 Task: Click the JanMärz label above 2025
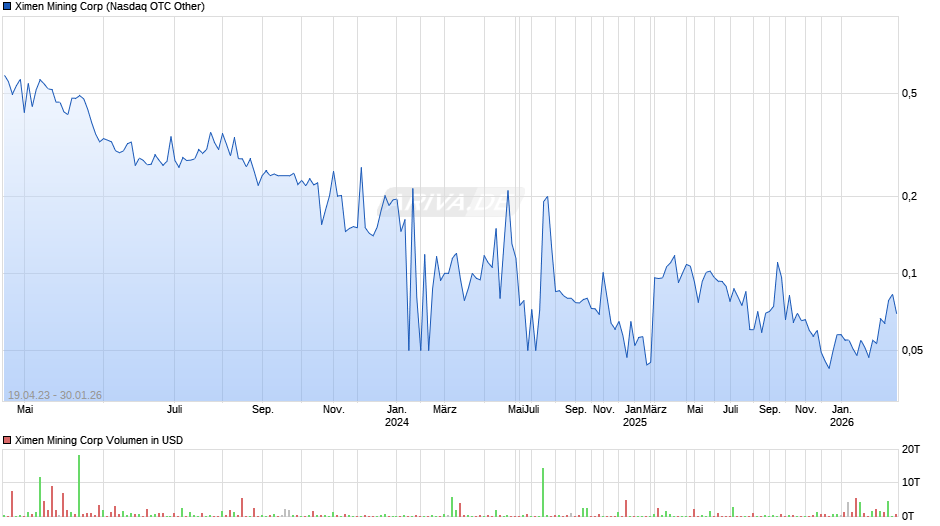click(646, 410)
